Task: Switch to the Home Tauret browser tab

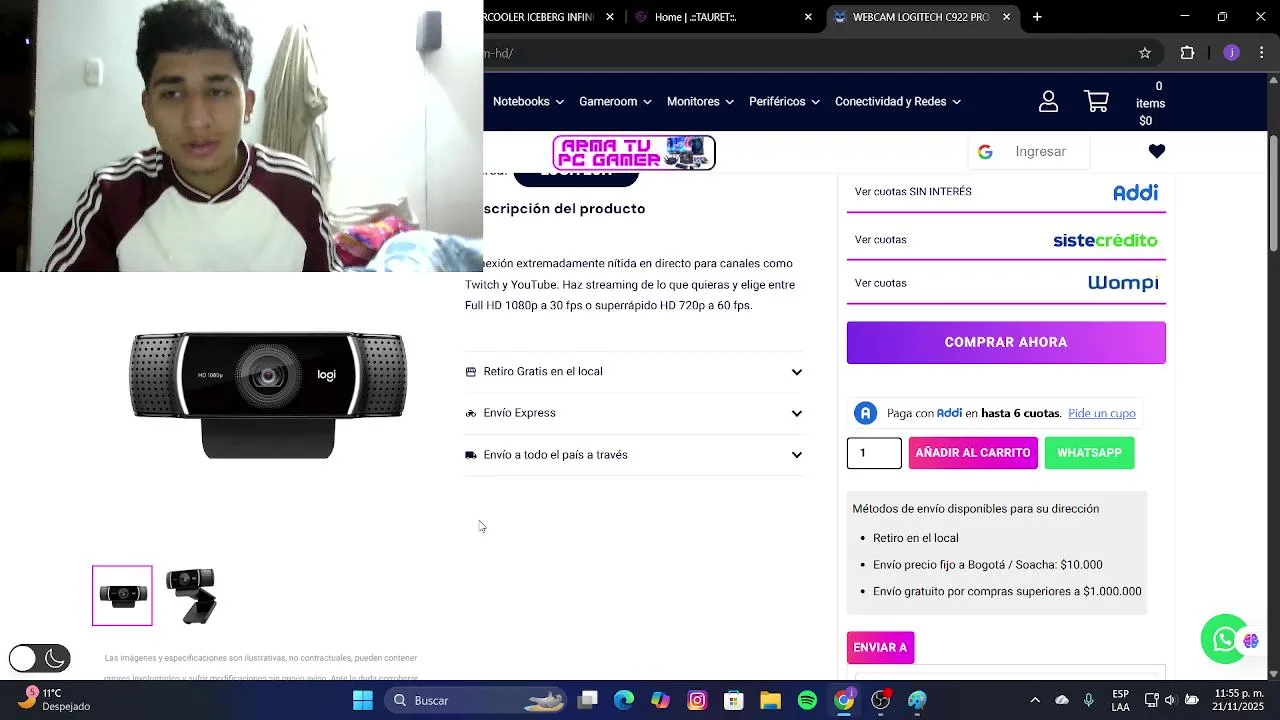Action: [x=723, y=17]
